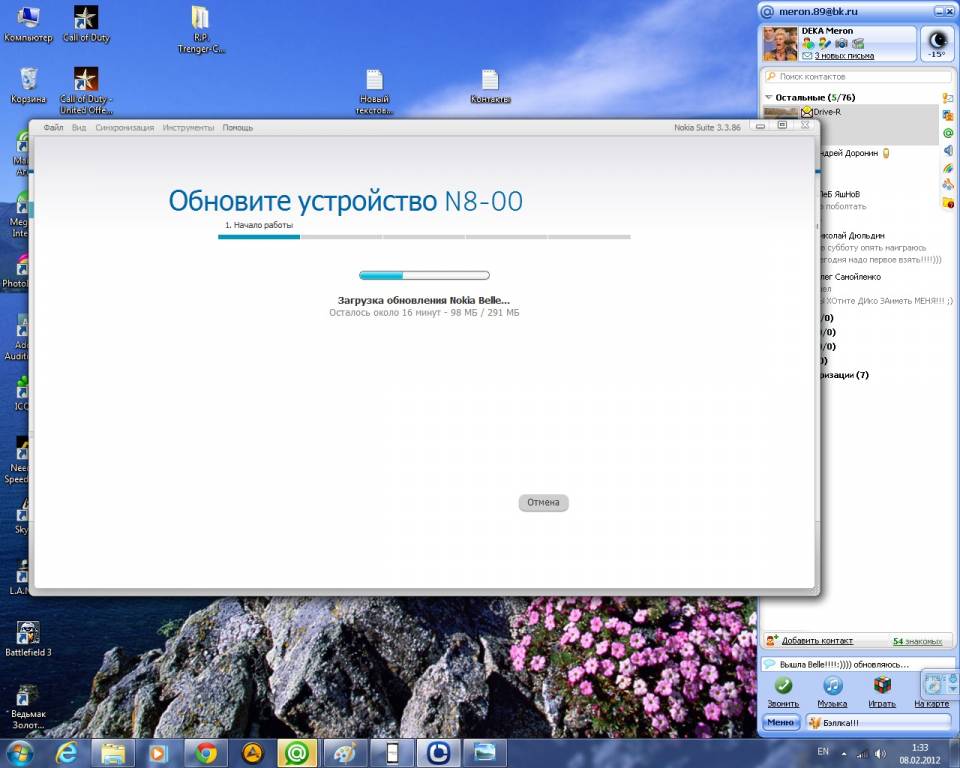Click the DEKA Meron profile avatar
Viewport: 960px width, 768px height.
(x=780, y=43)
